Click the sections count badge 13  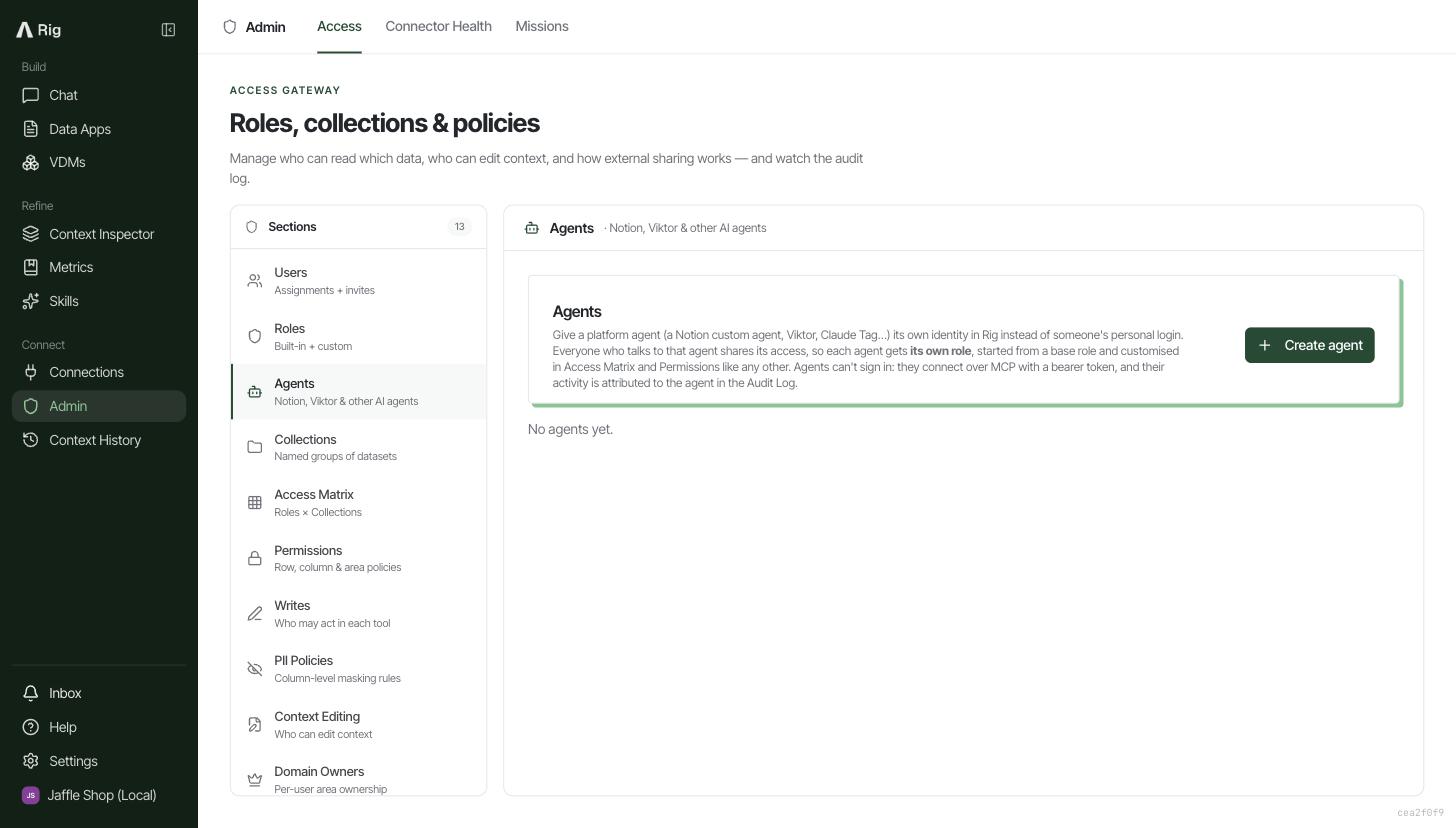460,227
